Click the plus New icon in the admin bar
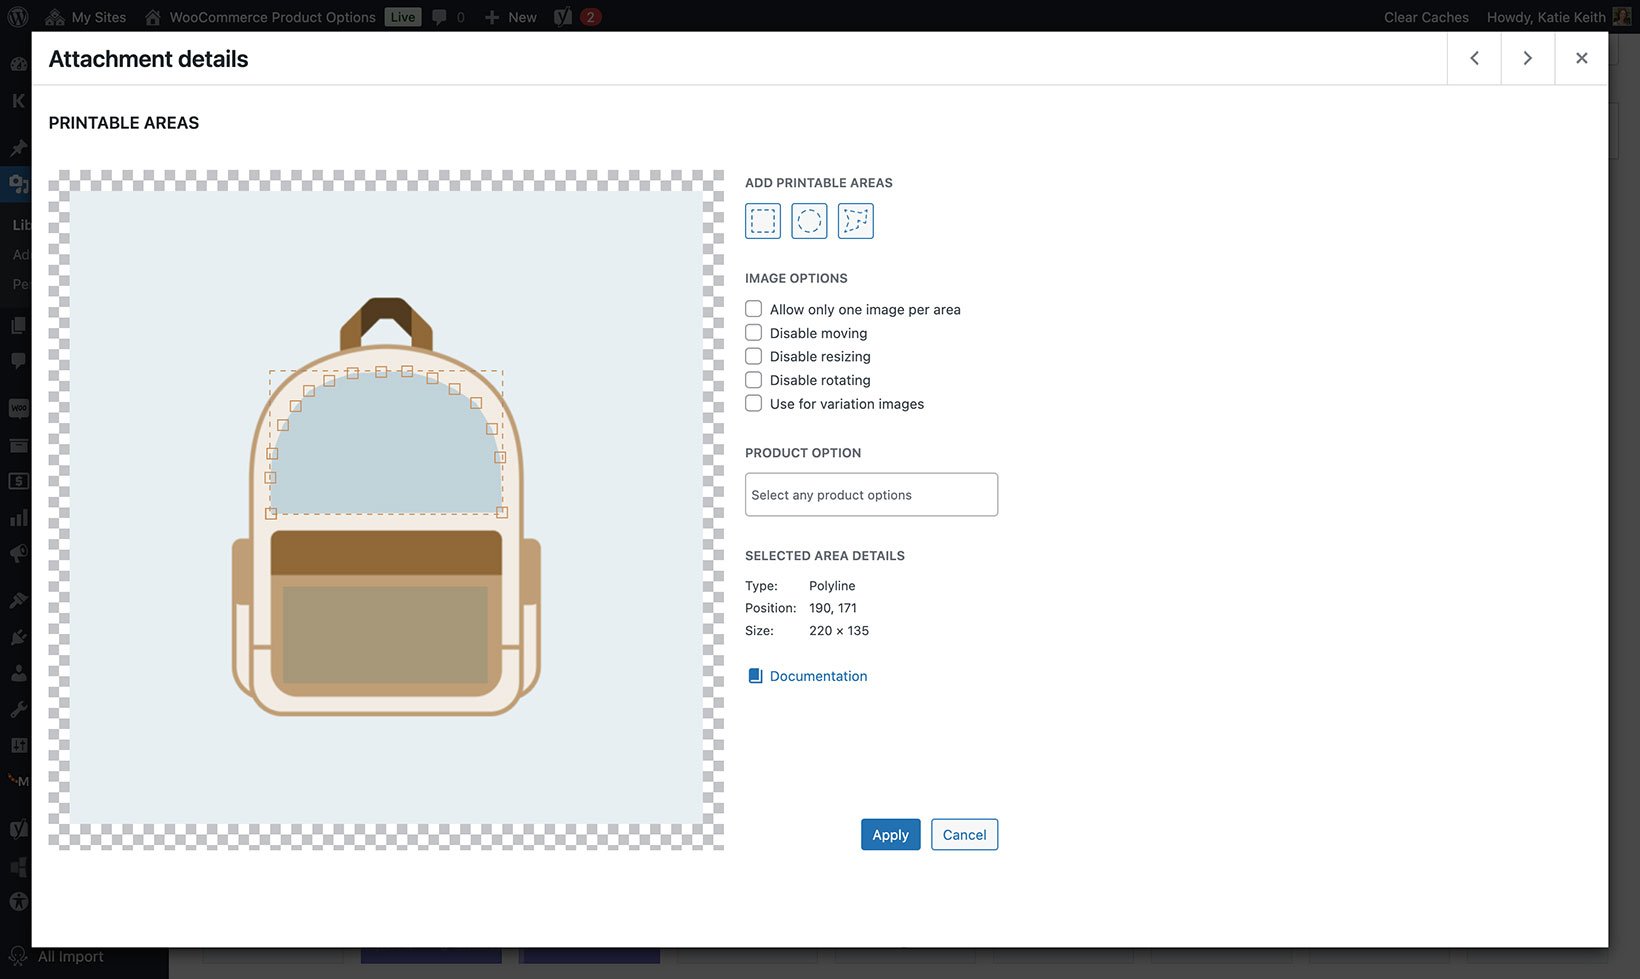This screenshot has width=1640, height=979. click(490, 16)
